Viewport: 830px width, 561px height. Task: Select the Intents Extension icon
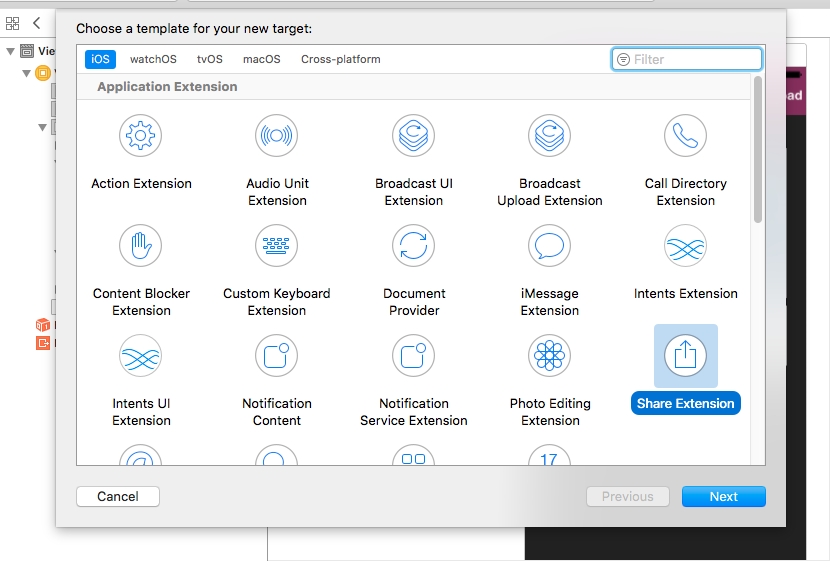coord(685,245)
